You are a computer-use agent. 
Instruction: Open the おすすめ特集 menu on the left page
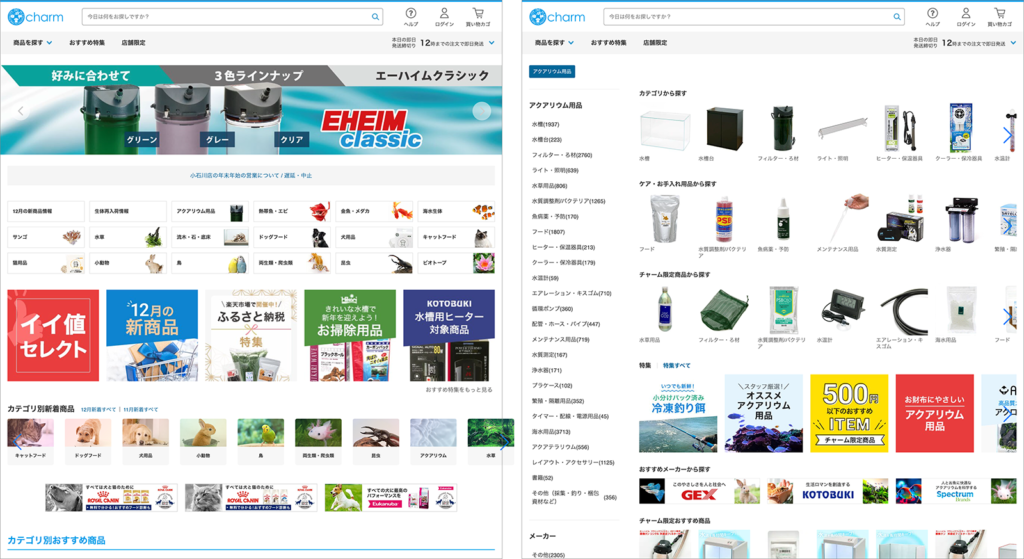point(87,43)
